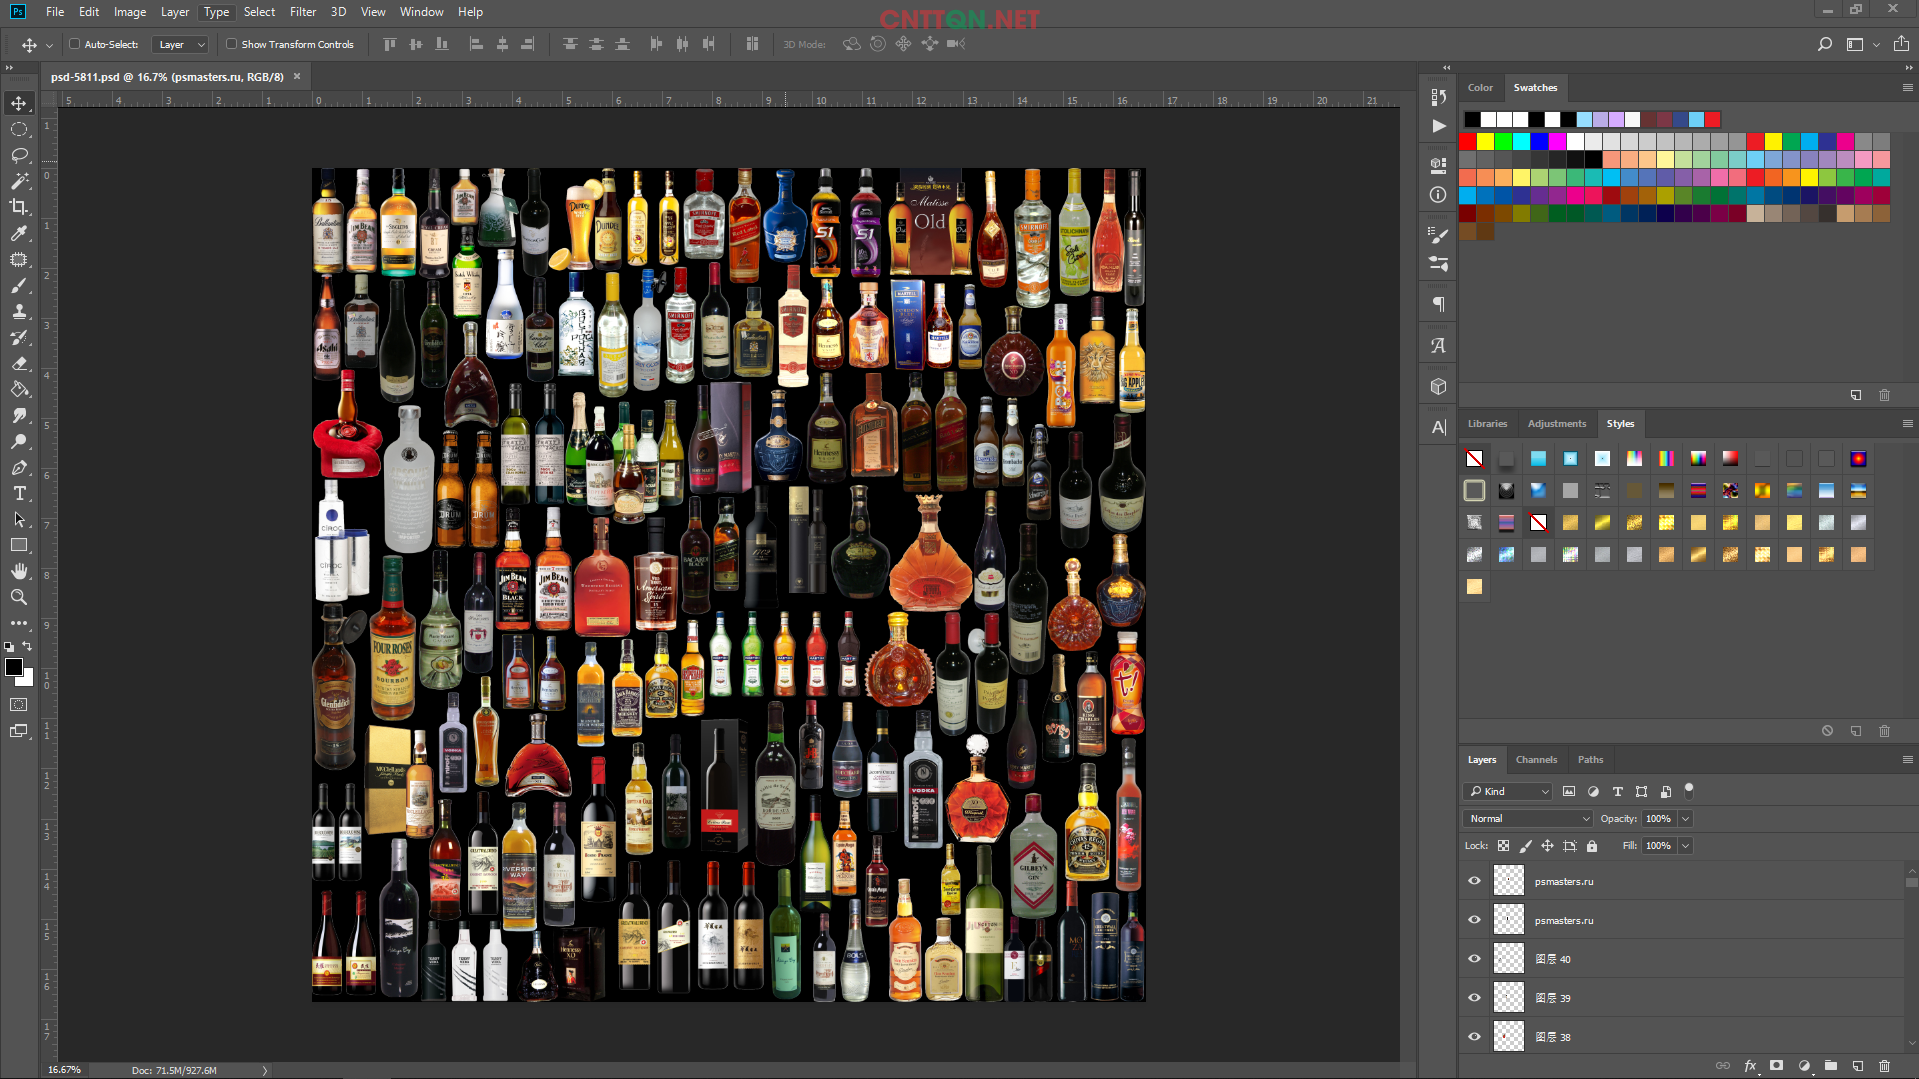This screenshot has height=1079, width=1919.
Task: Toggle Lock all padlock in Layers
Action: [x=1592, y=846]
